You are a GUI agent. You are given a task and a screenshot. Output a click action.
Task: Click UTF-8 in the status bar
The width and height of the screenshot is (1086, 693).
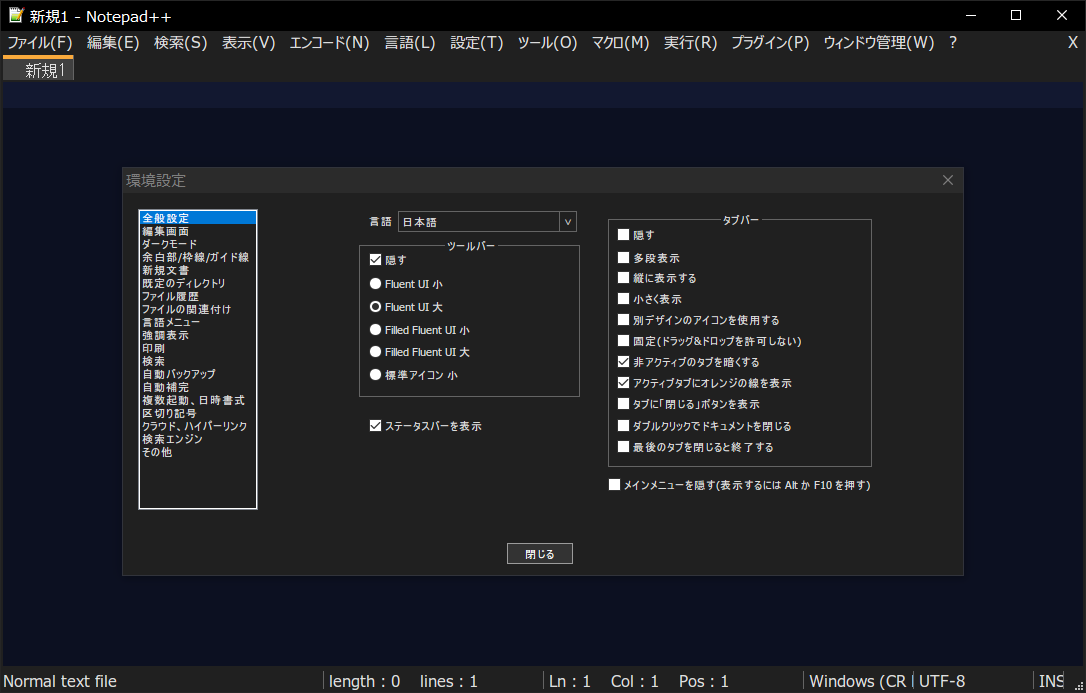(x=941, y=681)
